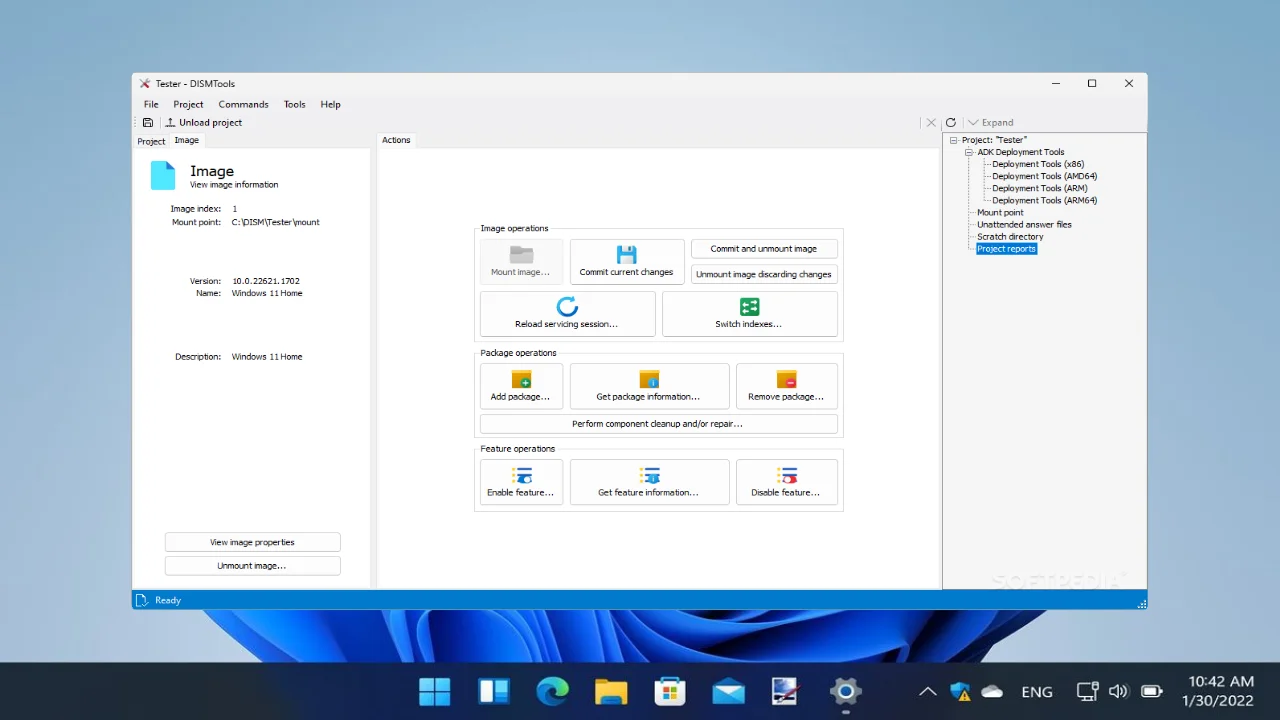Select Unattended answer files tree item
This screenshot has width=1280, height=720.
[1024, 224]
